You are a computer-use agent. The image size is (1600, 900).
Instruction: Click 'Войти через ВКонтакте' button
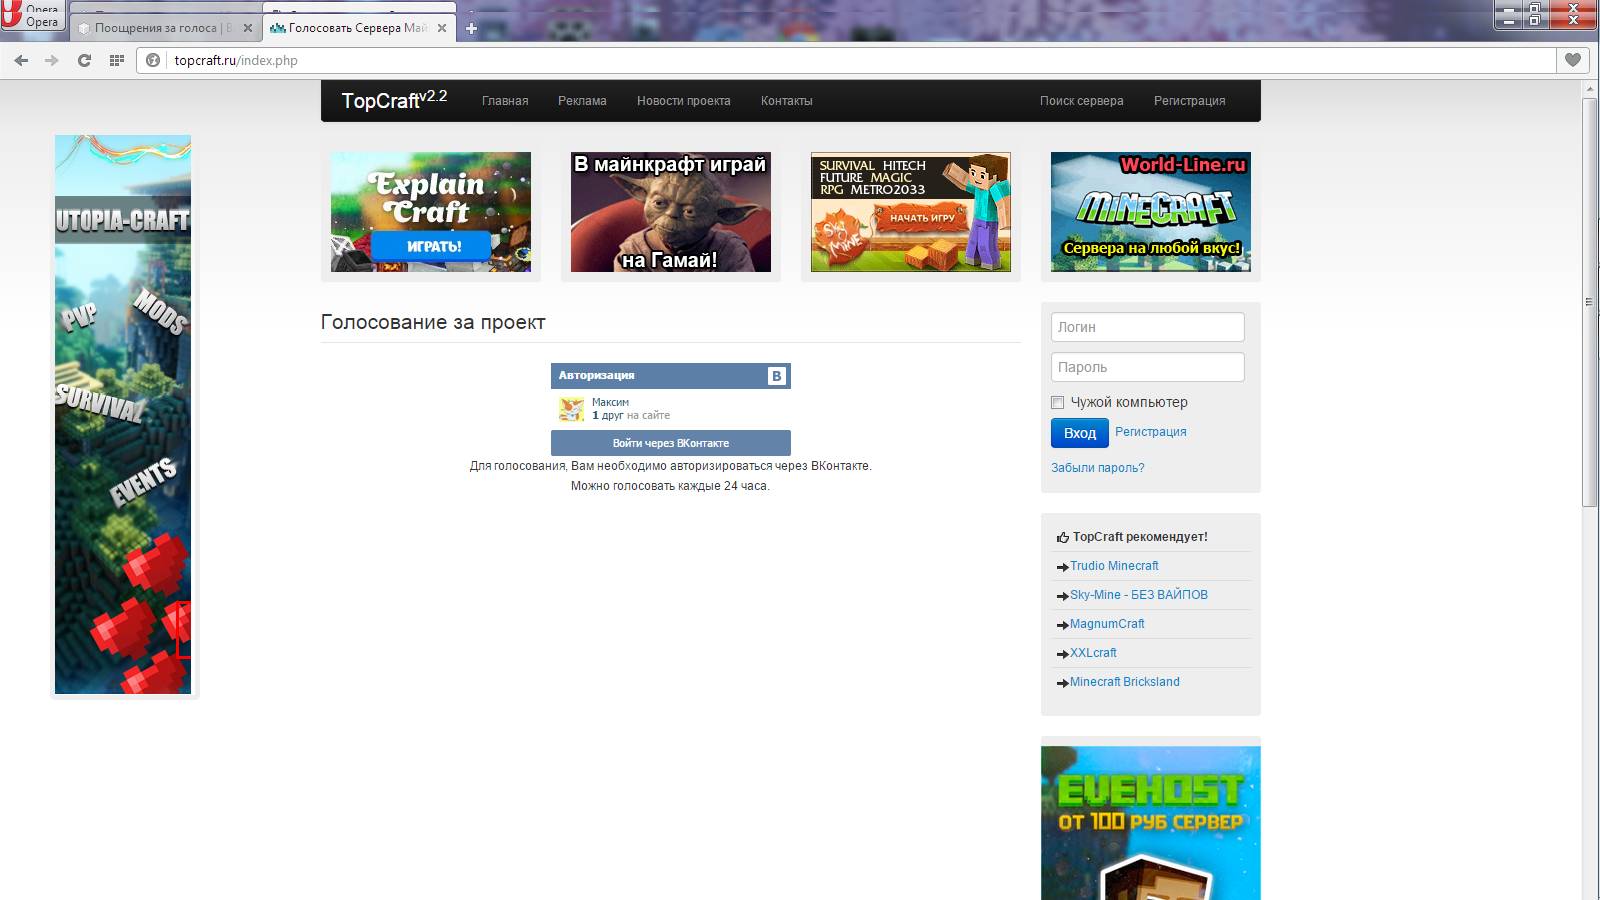click(x=671, y=443)
